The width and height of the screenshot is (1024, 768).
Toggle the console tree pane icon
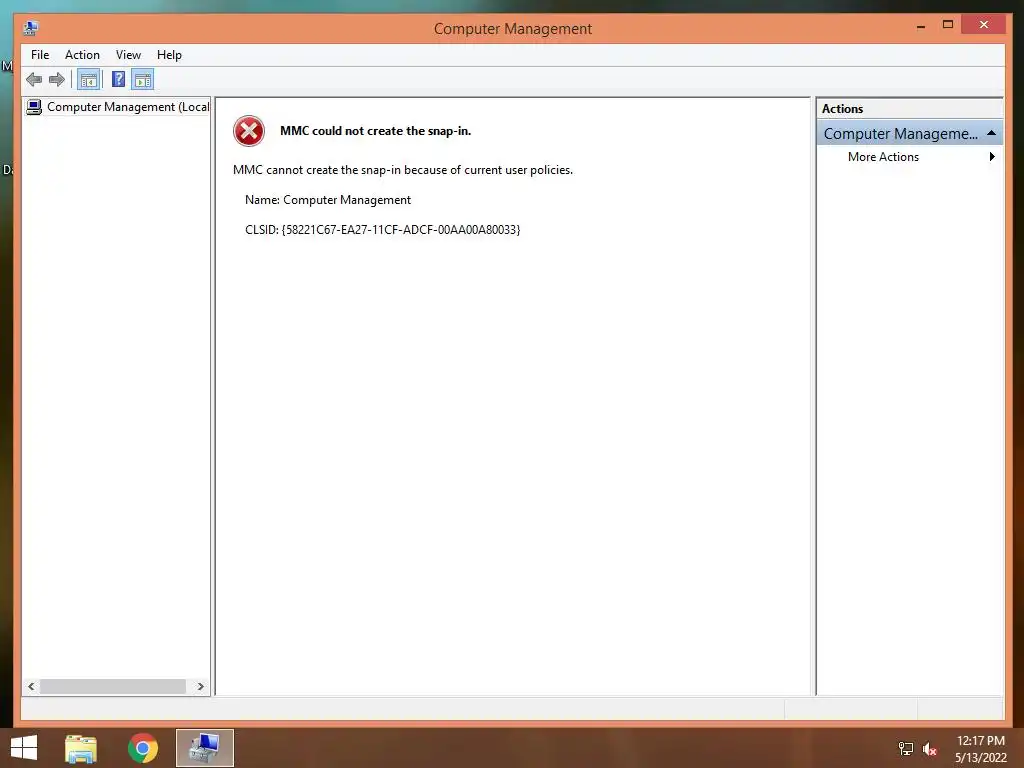tap(88, 80)
